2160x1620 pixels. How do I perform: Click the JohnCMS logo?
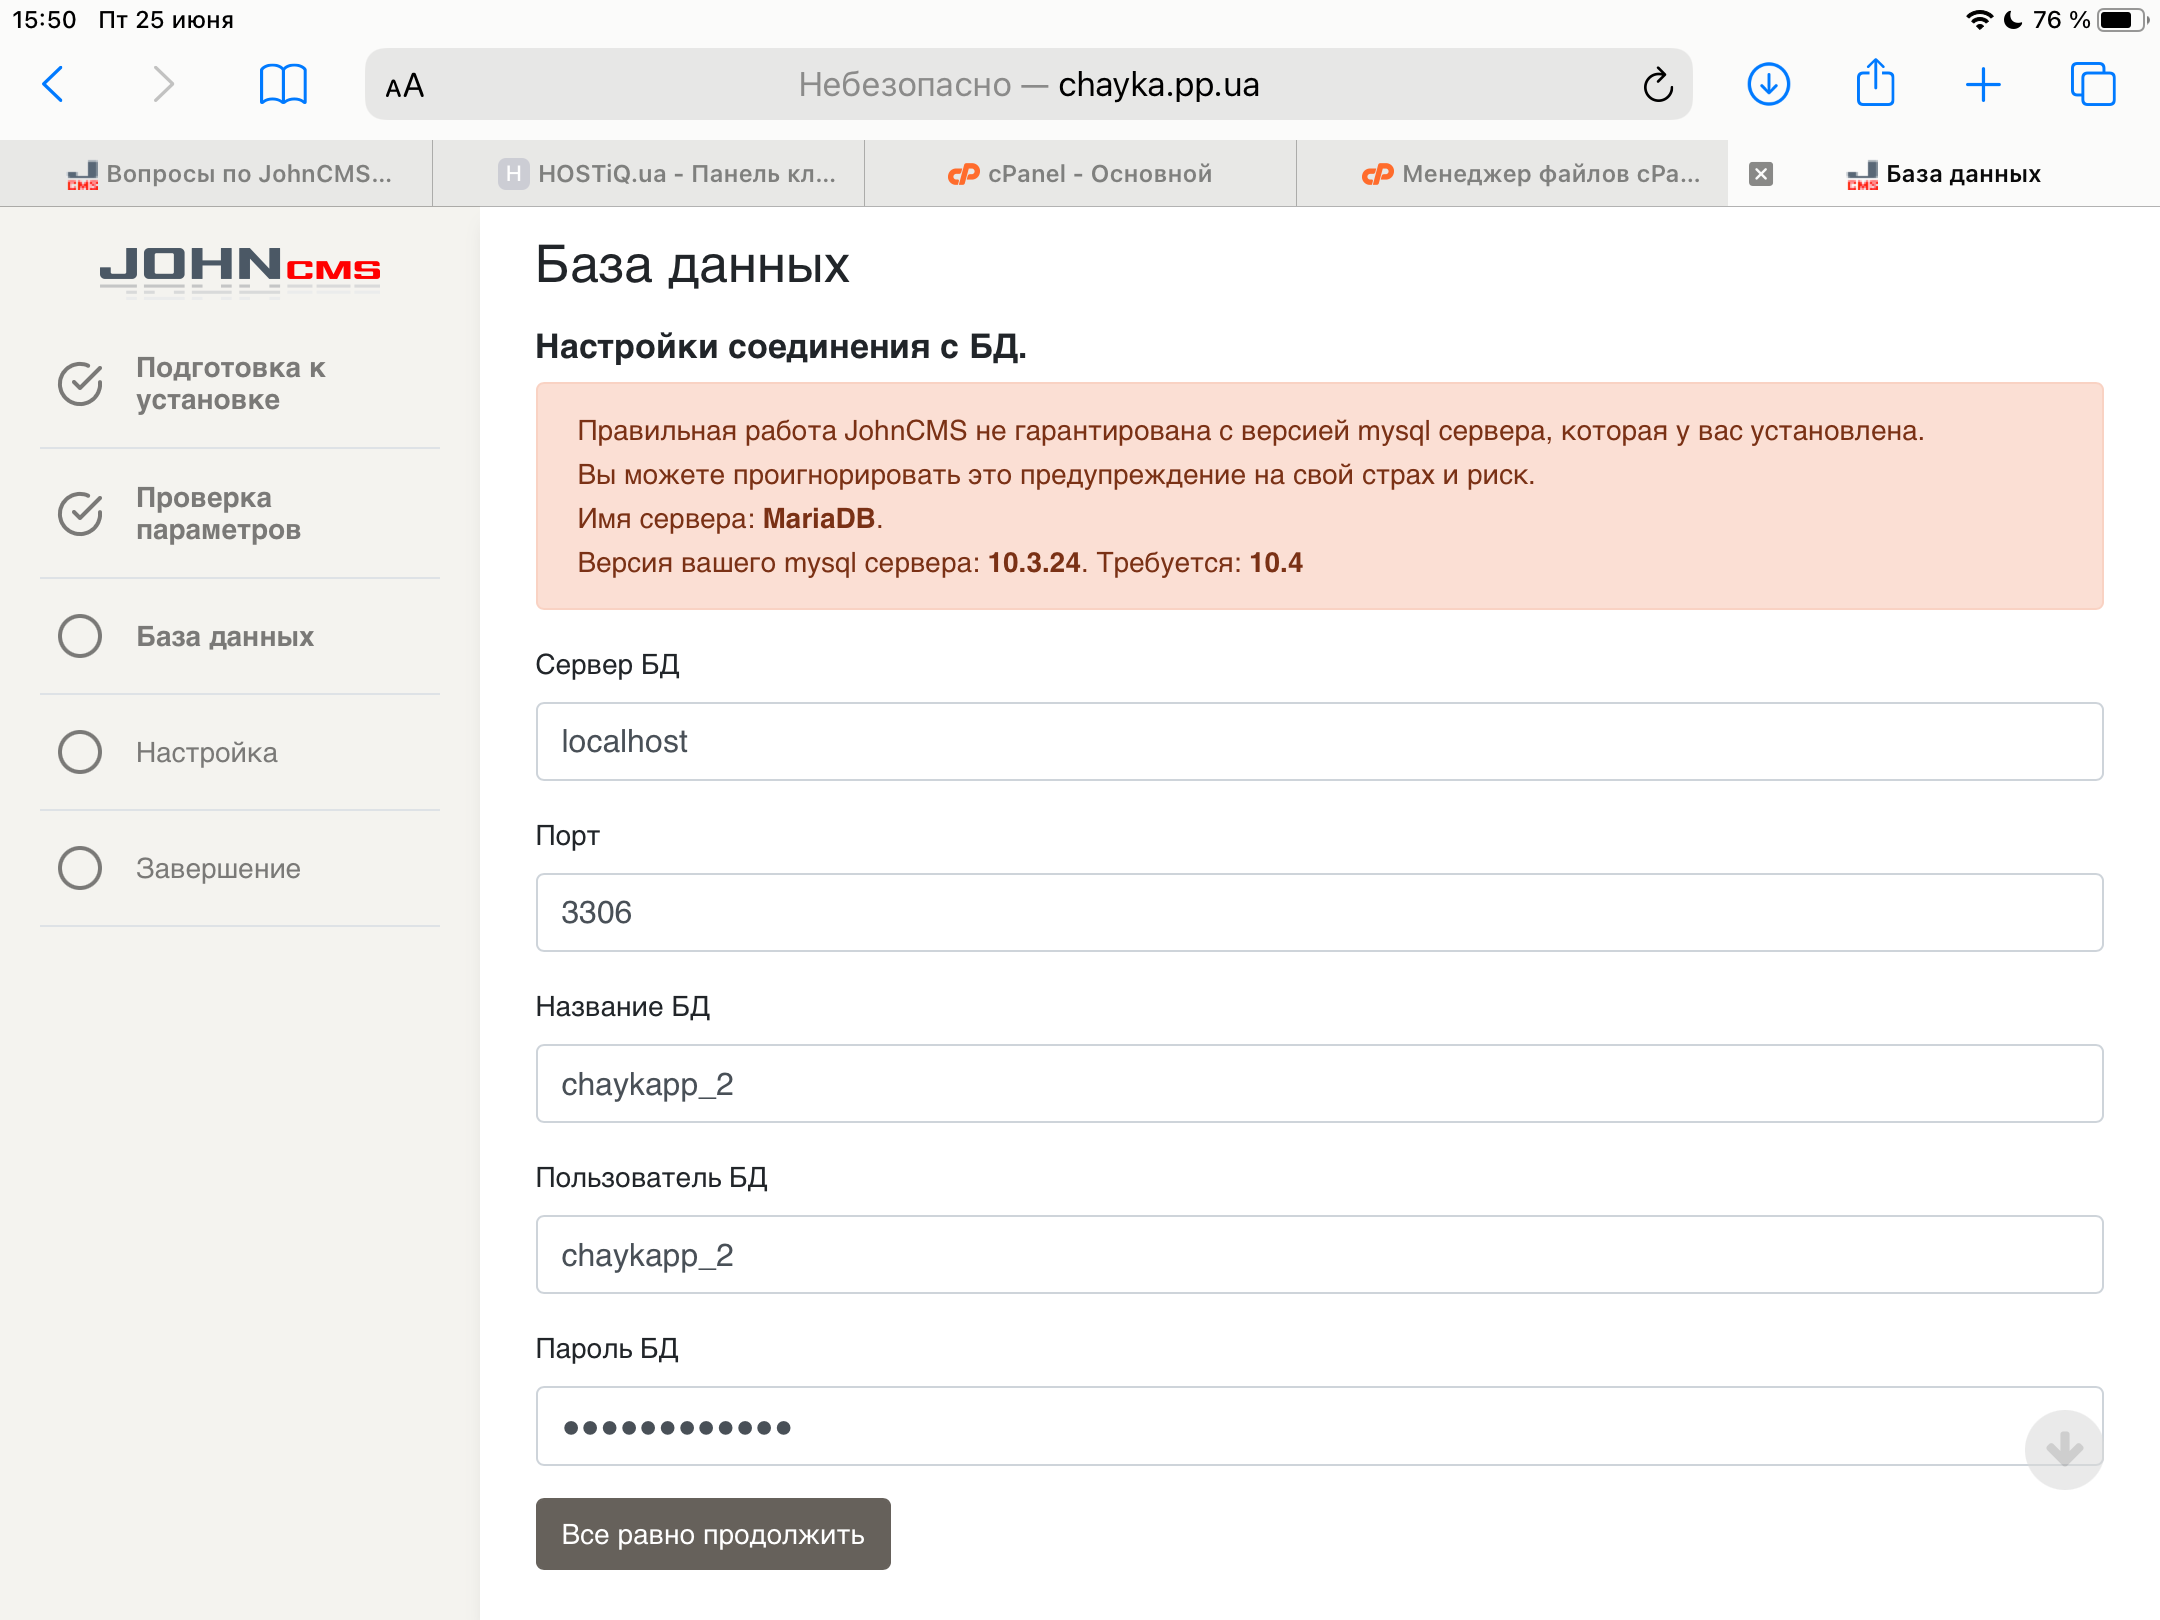(240, 270)
